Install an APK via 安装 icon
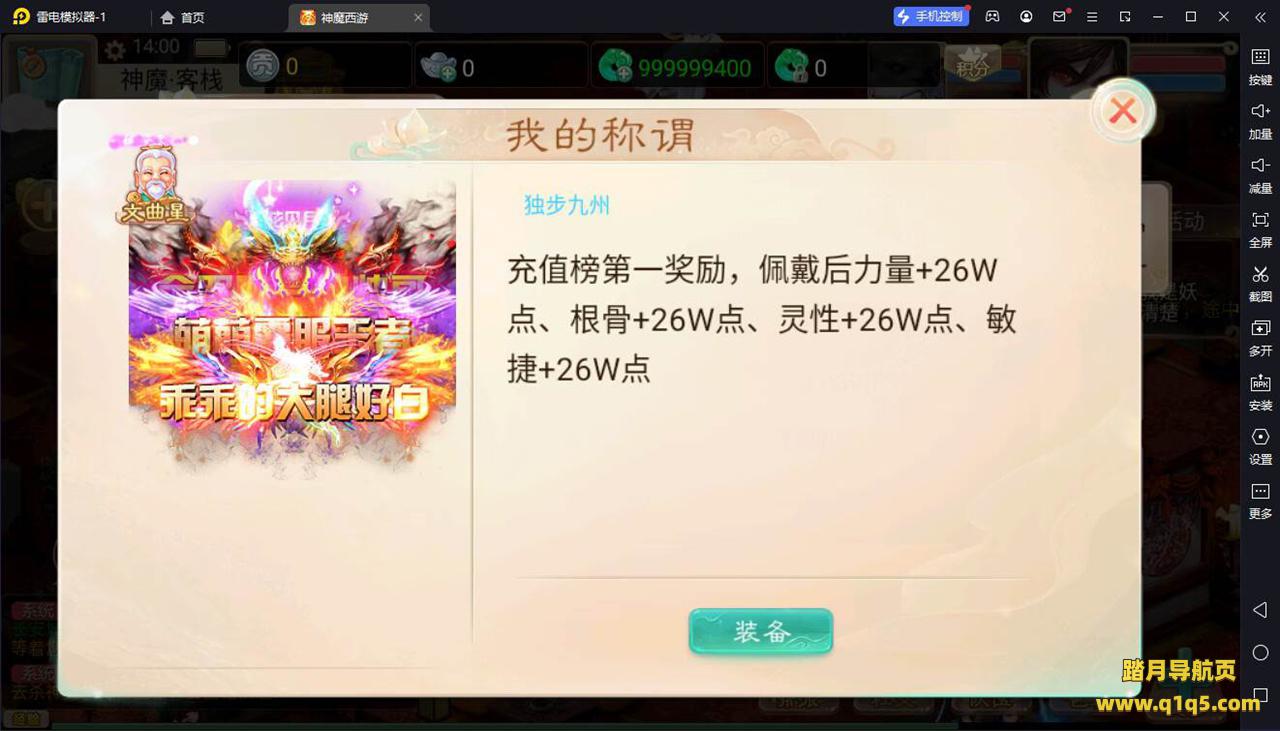Image resolution: width=1280 pixels, height=731 pixels. (x=1260, y=392)
